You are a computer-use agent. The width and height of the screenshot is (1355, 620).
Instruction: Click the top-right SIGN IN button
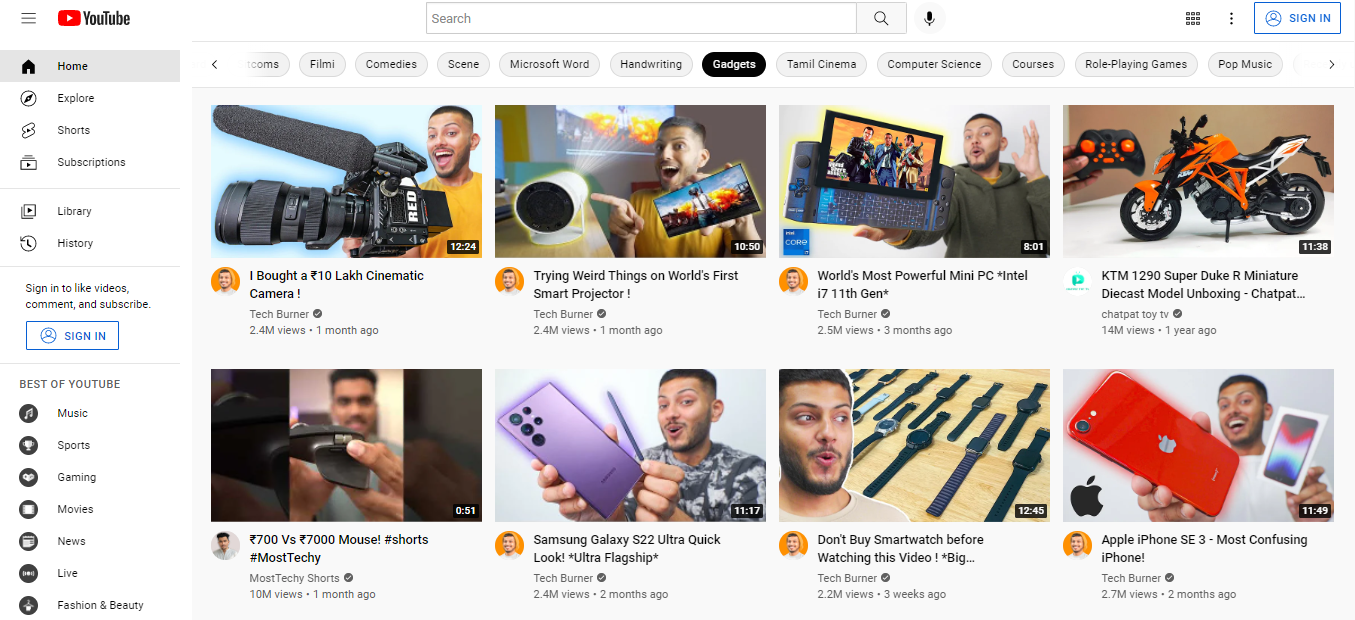pyautogui.click(x=1297, y=18)
